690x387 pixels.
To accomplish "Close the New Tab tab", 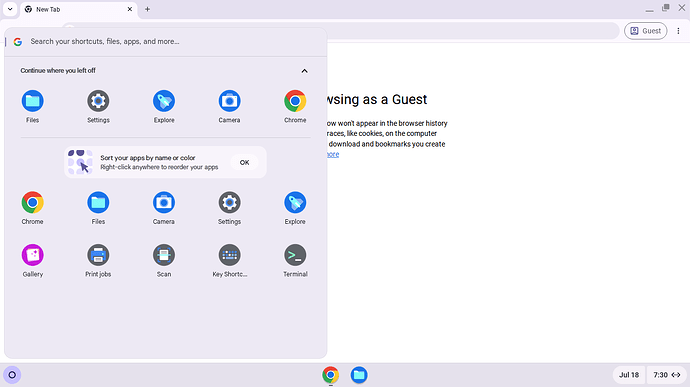I will [130, 9].
